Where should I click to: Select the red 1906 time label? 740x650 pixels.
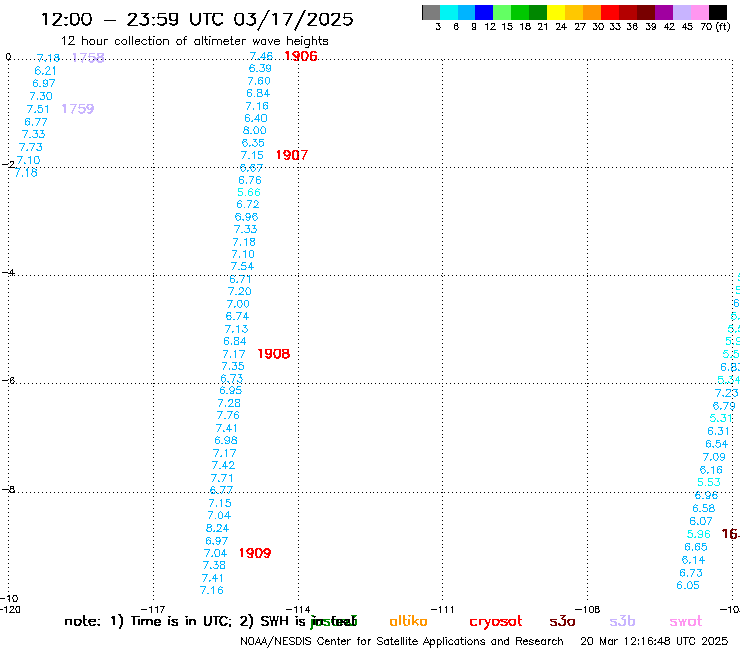pos(301,56)
